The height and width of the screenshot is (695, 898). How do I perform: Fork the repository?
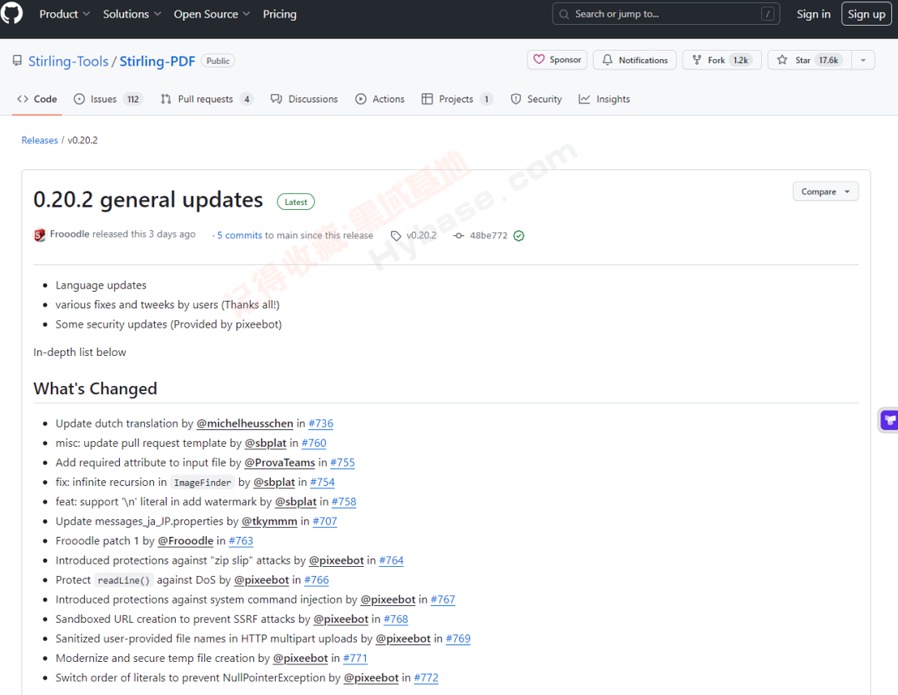point(722,60)
